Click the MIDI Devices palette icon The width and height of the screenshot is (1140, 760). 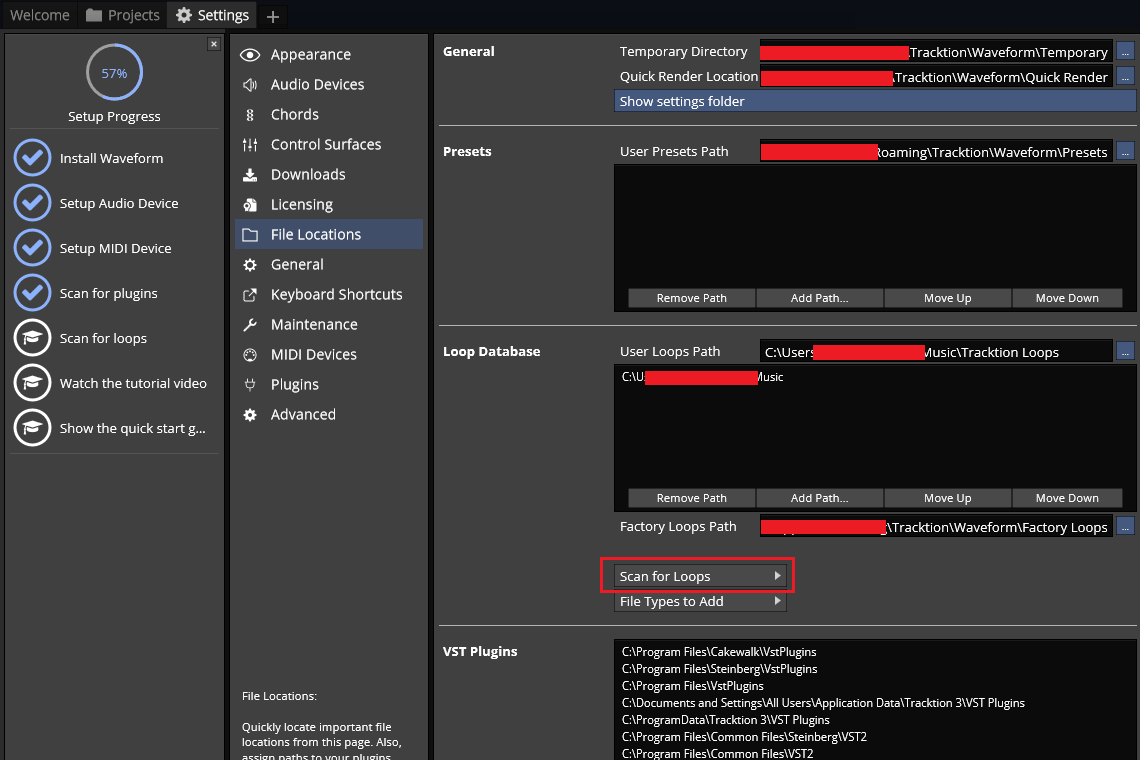point(250,355)
